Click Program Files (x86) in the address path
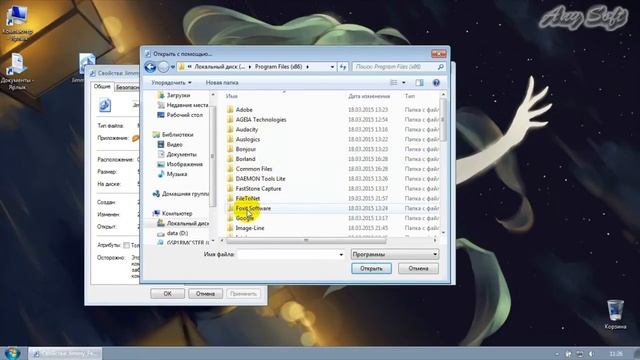The height and width of the screenshot is (360, 640). point(278,67)
